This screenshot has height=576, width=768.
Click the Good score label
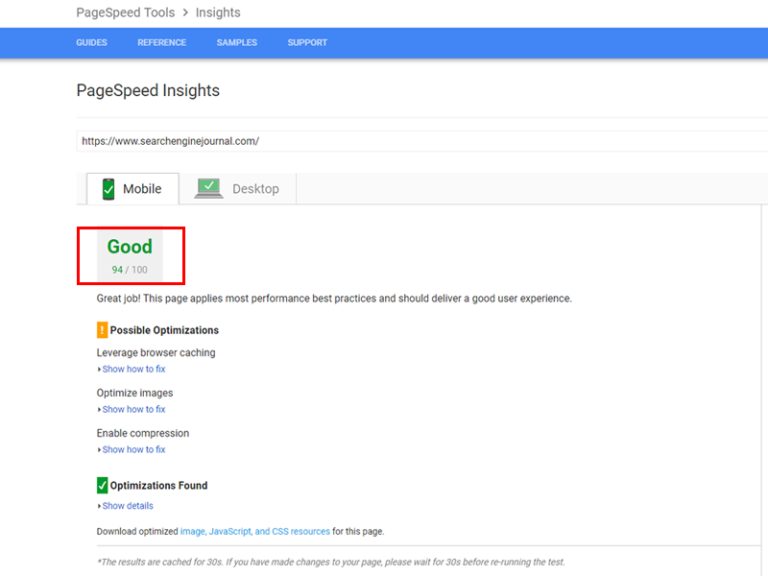click(130, 246)
